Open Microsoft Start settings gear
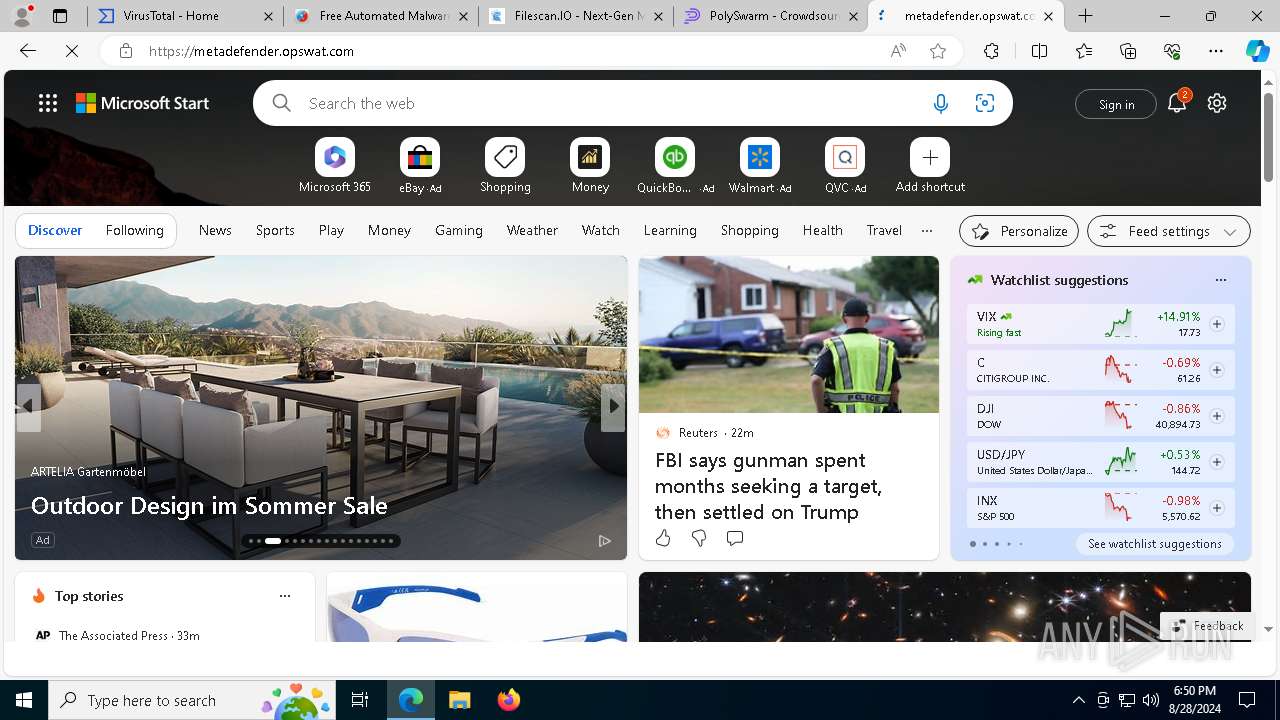The height and width of the screenshot is (720, 1280). (1217, 103)
